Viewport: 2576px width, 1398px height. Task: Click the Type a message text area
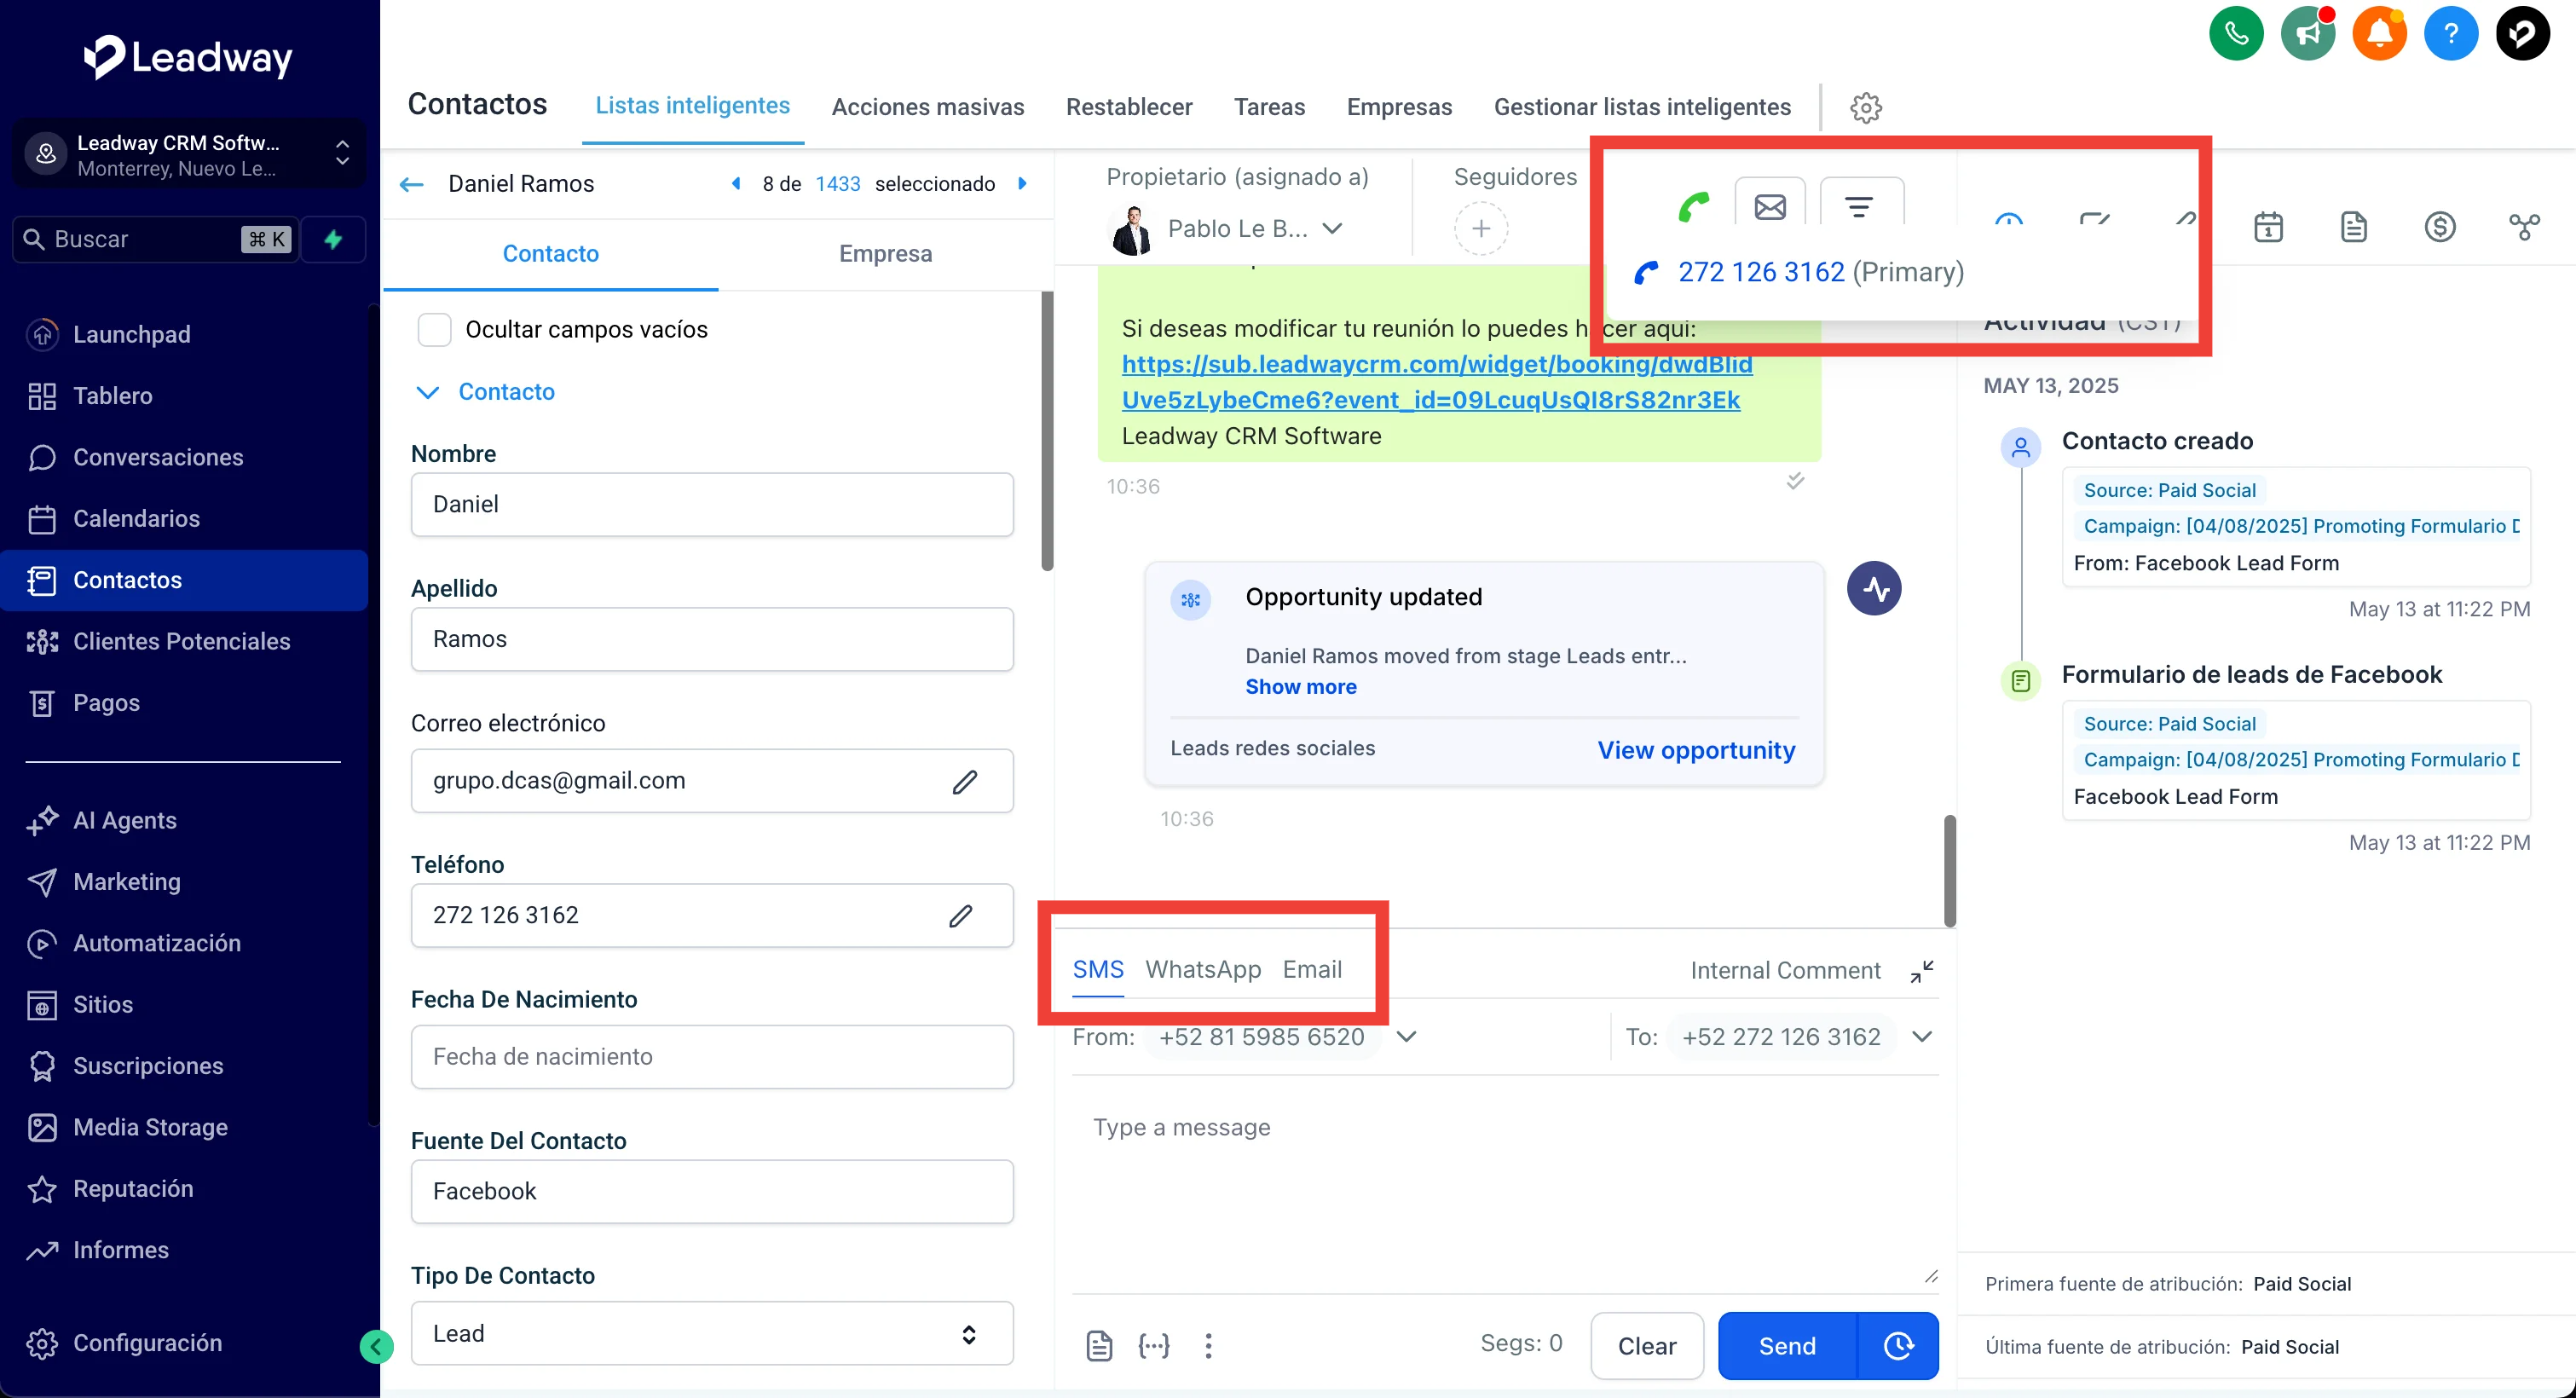tap(1500, 1180)
